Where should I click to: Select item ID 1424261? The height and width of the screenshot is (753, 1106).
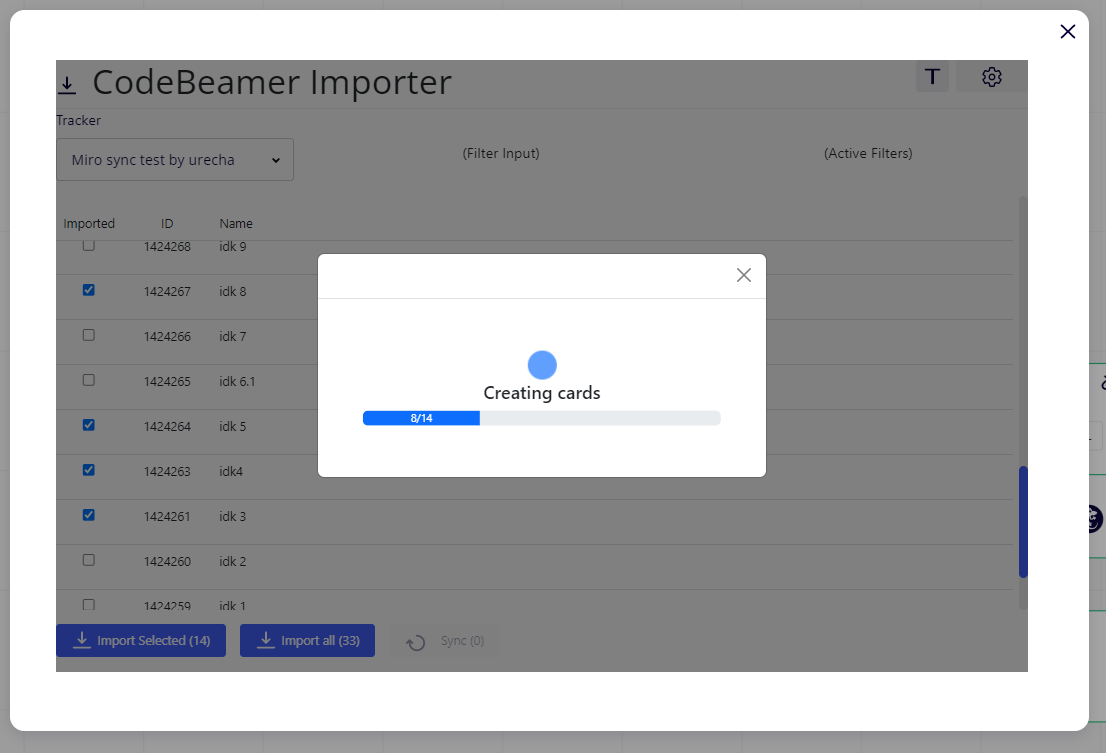pos(167,517)
